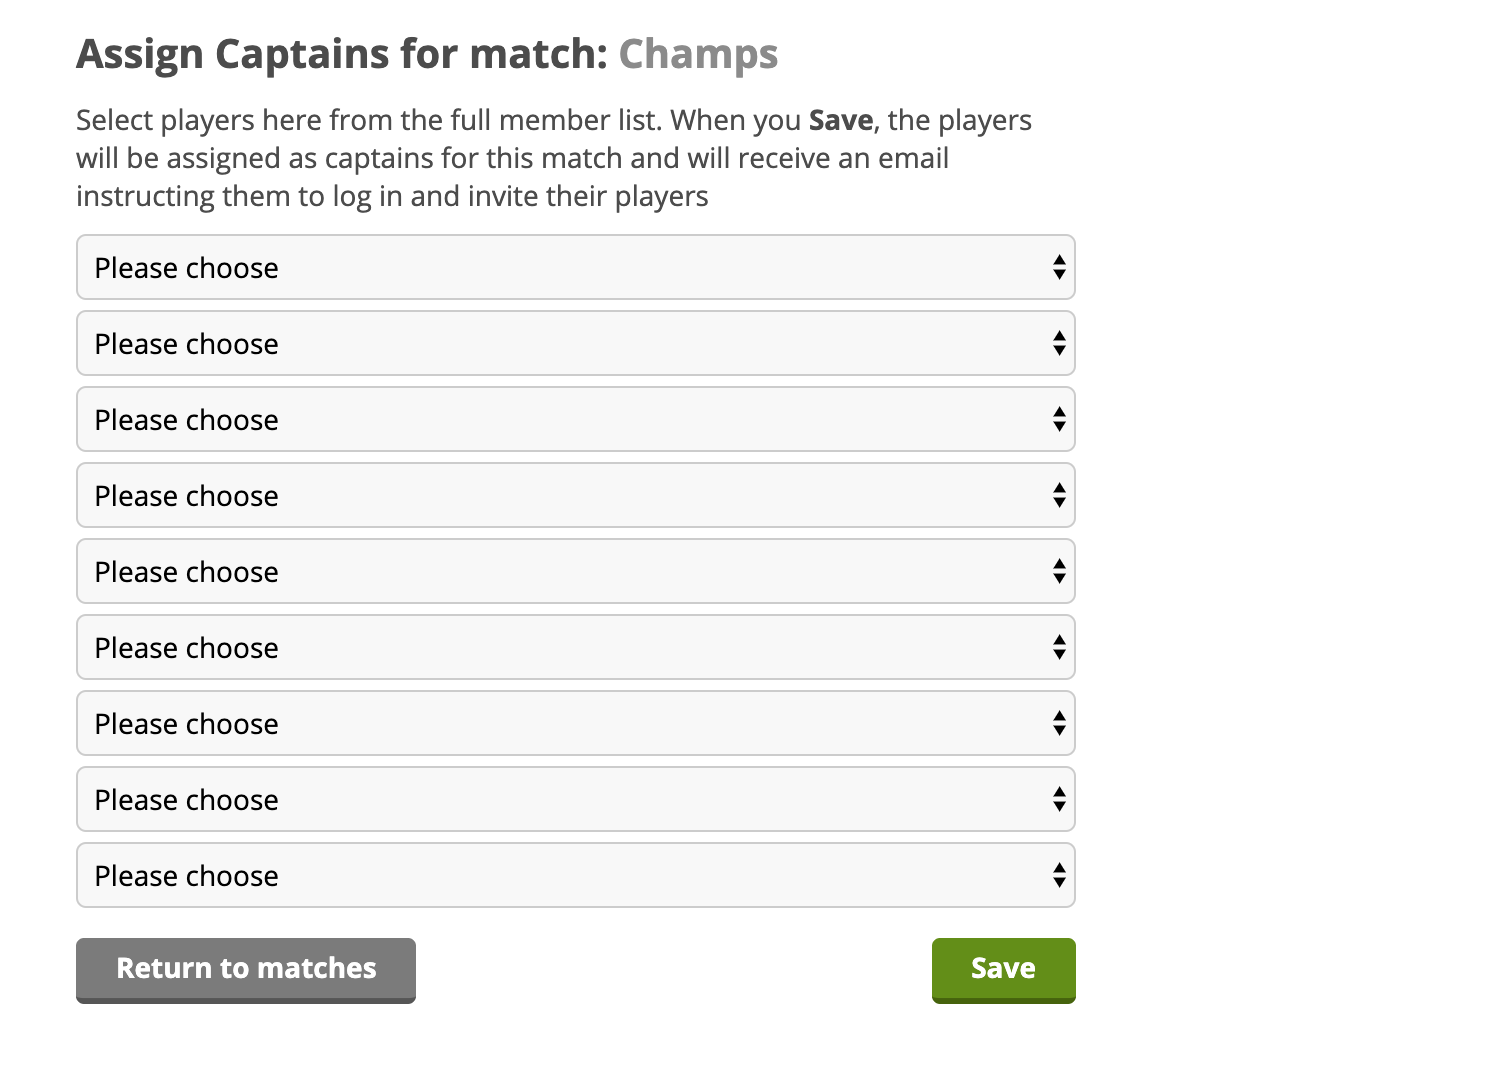Click the up-down arrows on the second dropdown
Image resolution: width=1488 pixels, height=1068 pixels.
tap(1059, 343)
